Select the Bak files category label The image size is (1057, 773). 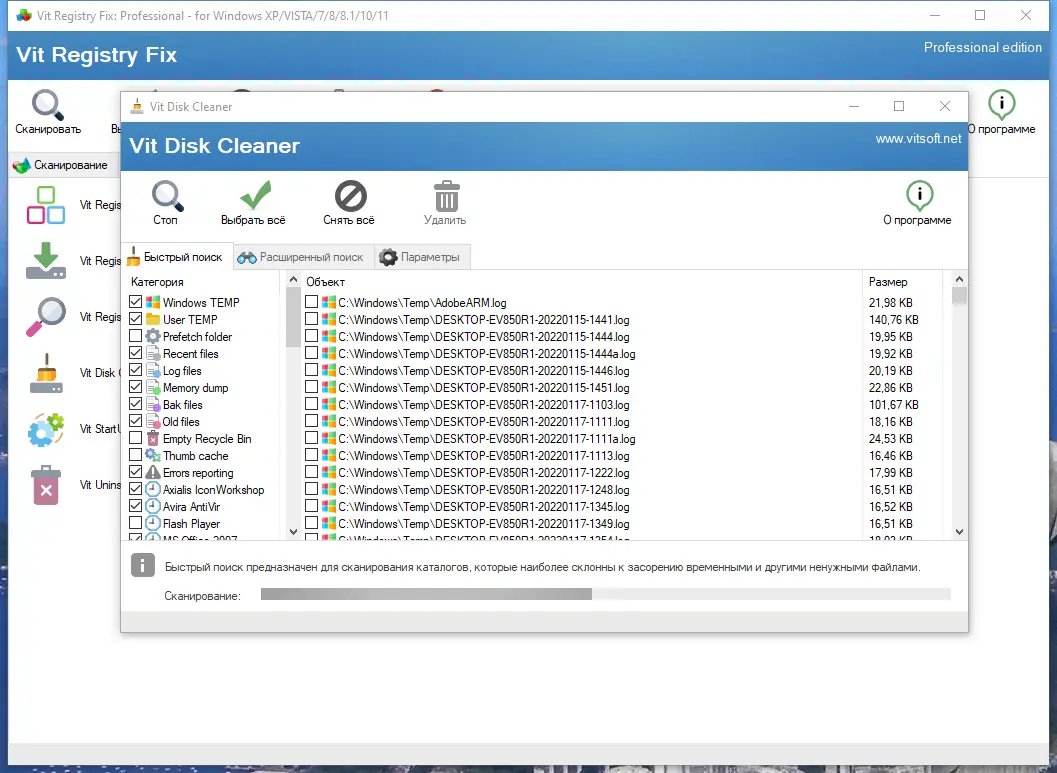point(183,404)
